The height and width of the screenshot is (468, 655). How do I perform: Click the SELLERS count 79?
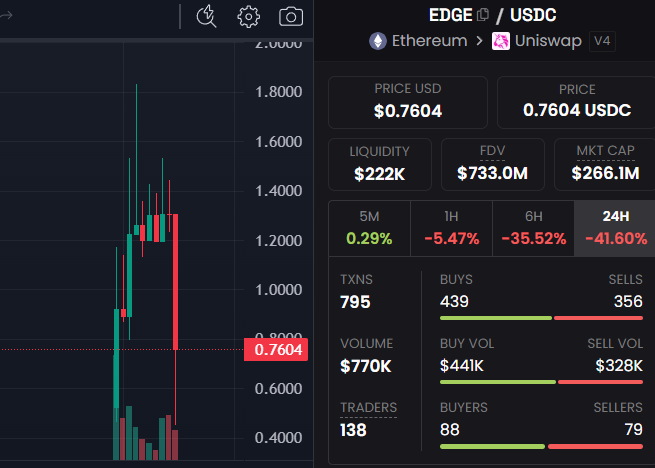(x=633, y=430)
